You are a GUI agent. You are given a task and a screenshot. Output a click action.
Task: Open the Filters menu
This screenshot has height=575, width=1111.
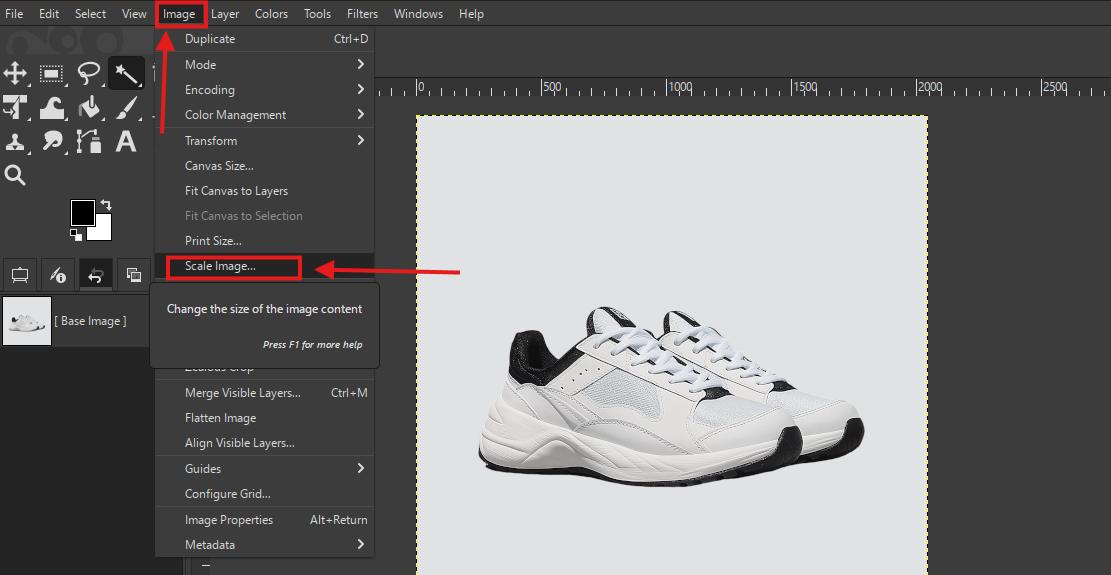click(x=362, y=14)
